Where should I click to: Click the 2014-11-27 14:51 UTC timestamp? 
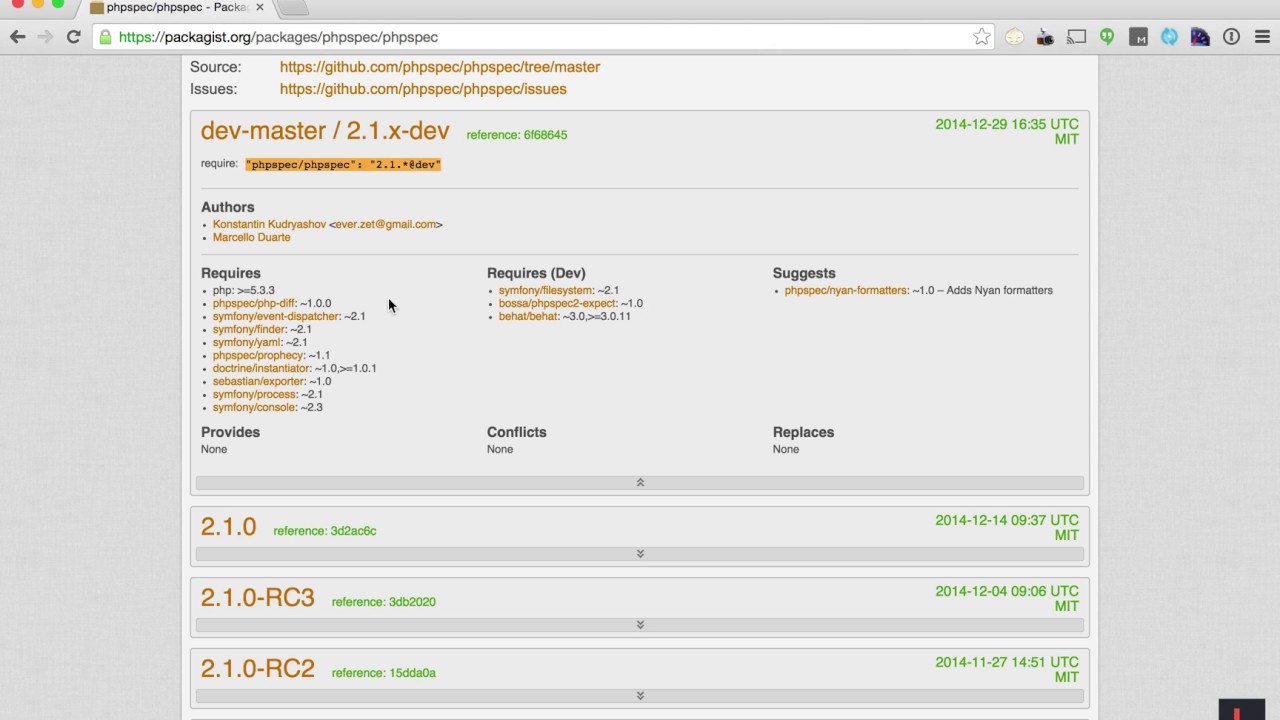[x=1007, y=662]
